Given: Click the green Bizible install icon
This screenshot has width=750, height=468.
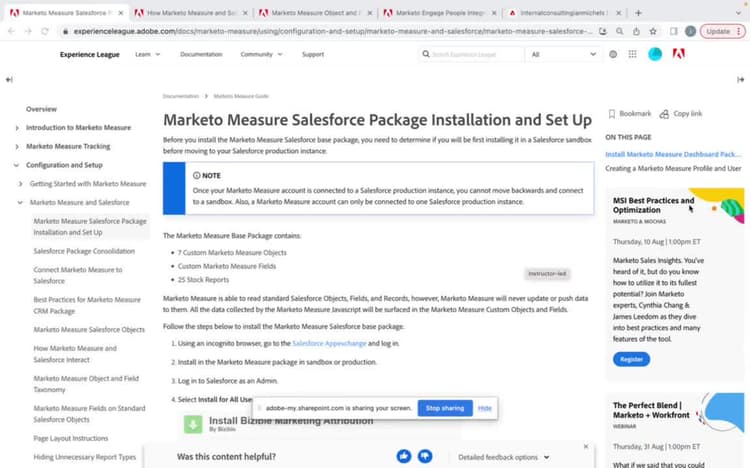Looking at the screenshot, I should (x=193, y=424).
